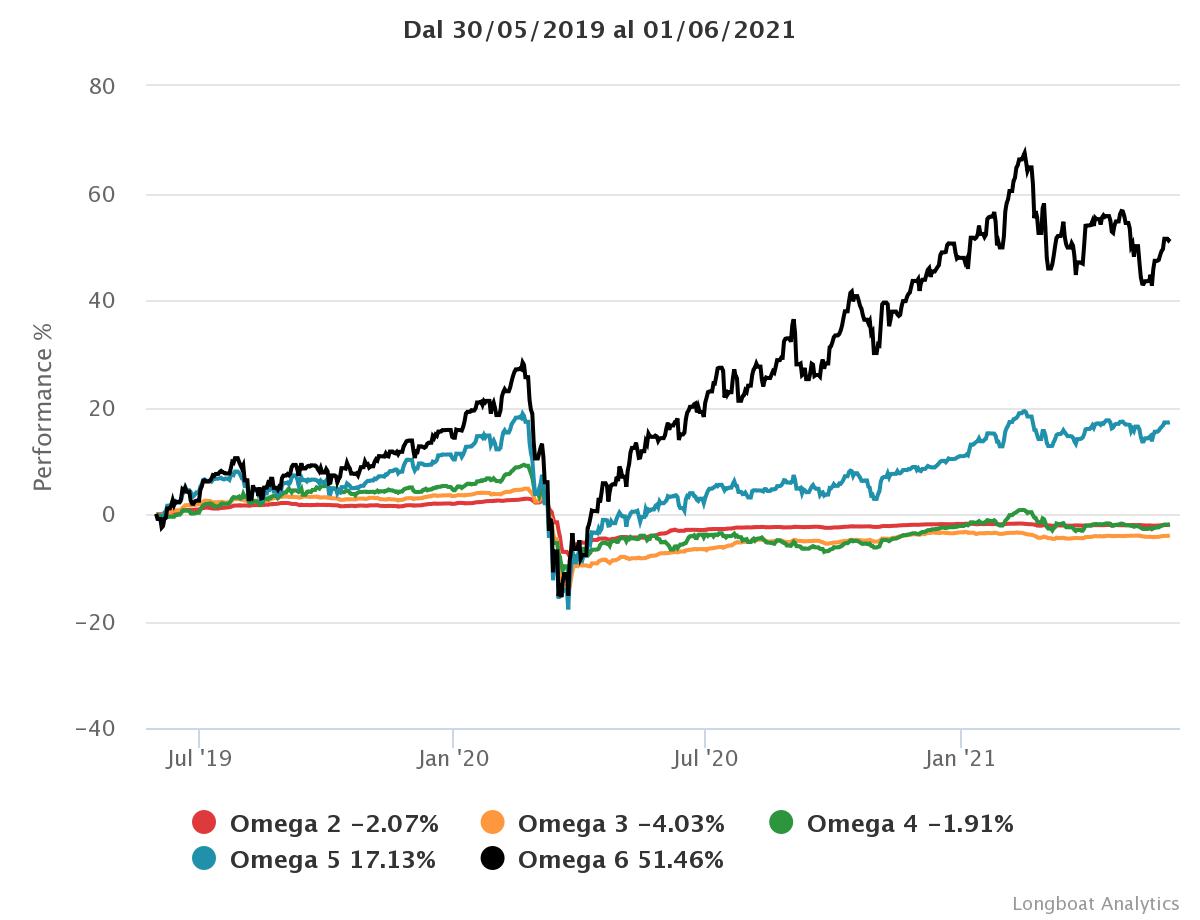Click the teal Omega 5 legend marker
Screen dimensions: 1200x920
point(204,859)
